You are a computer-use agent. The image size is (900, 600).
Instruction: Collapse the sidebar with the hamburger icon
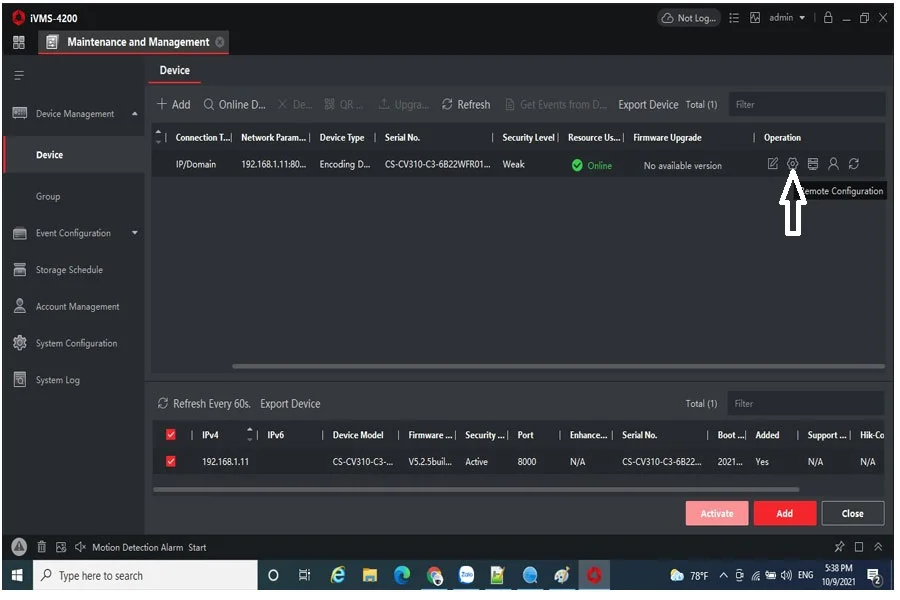19,75
